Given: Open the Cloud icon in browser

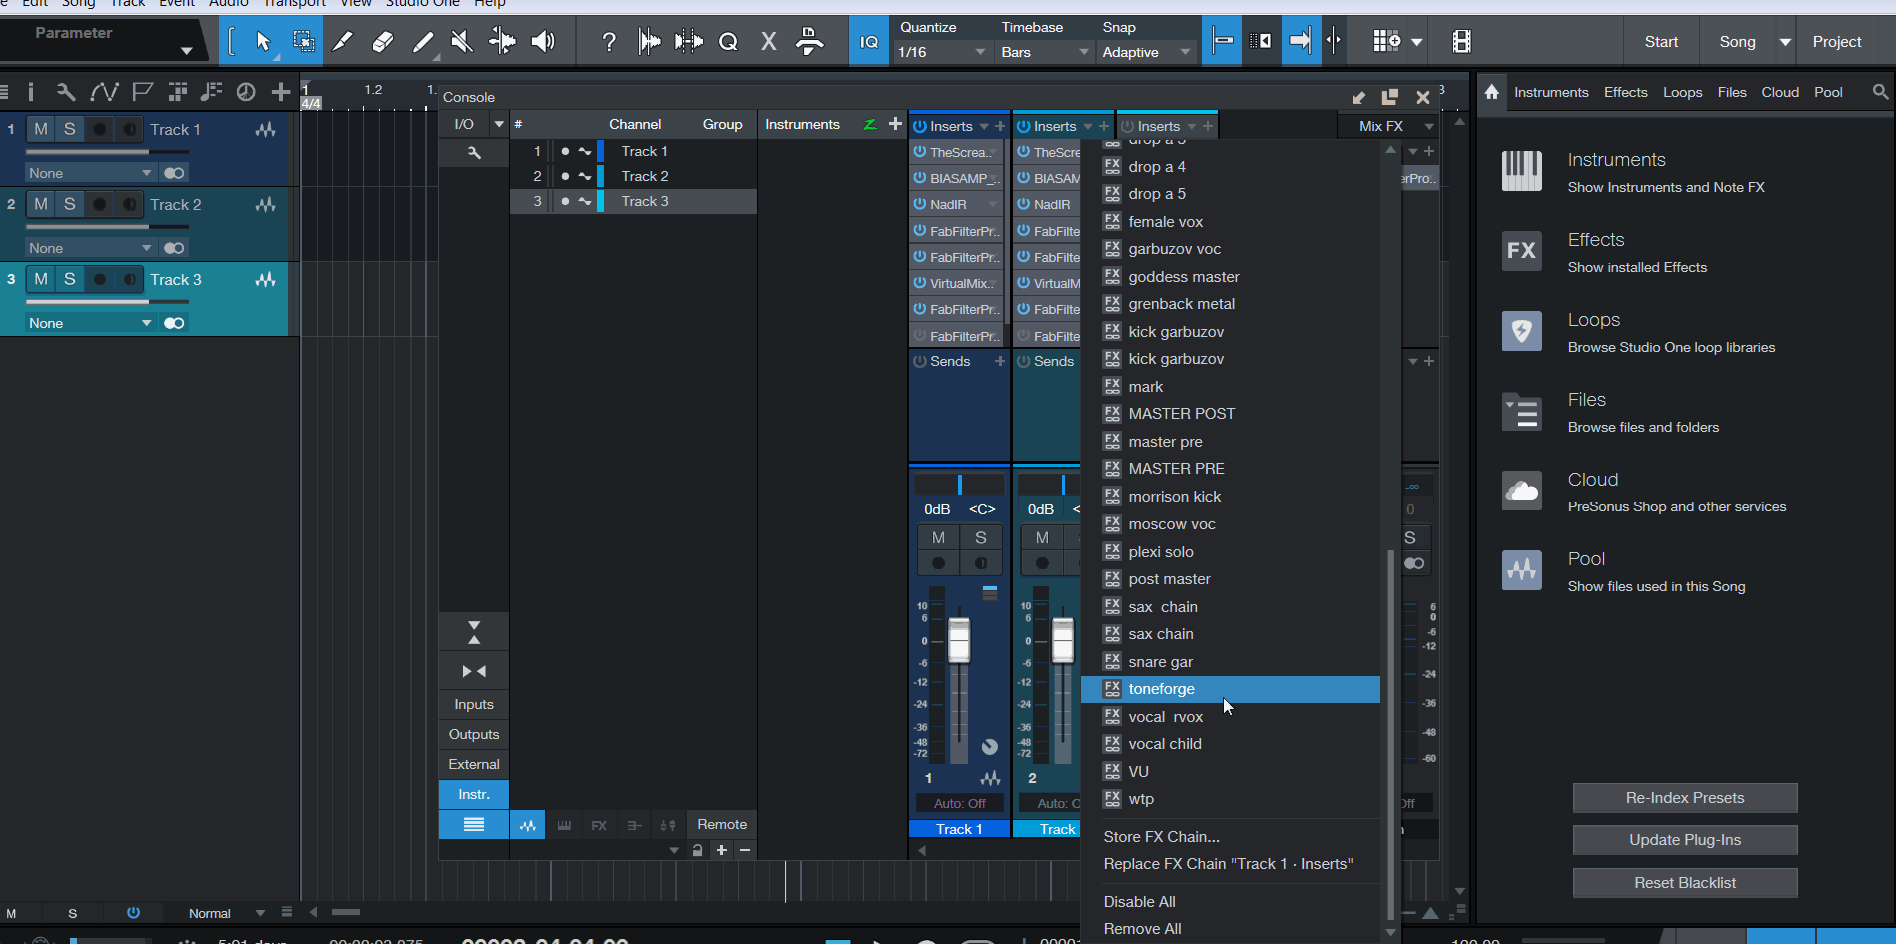Looking at the screenshot, I should [x=1522, y=491].
